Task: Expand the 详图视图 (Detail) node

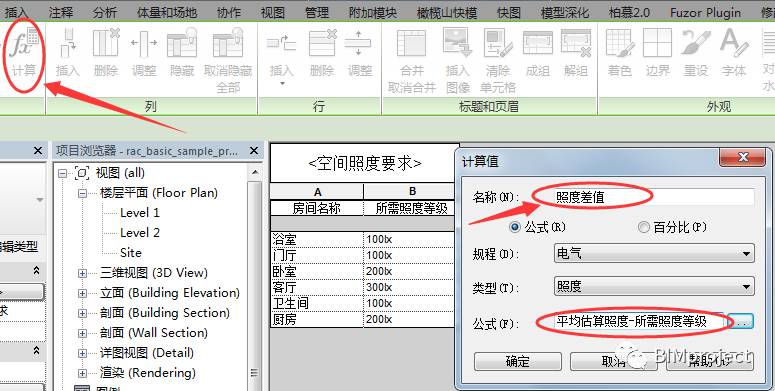Action: pyautogui.click(x=83, y=353)
